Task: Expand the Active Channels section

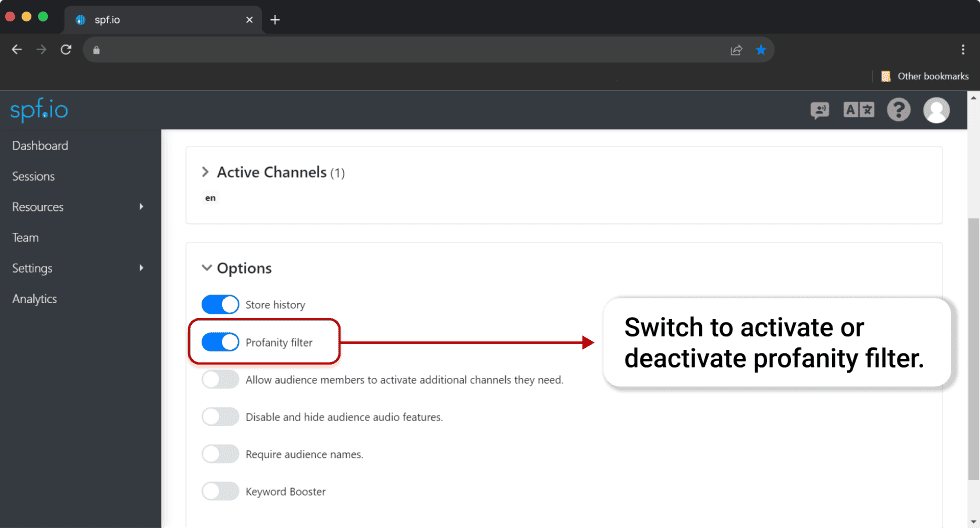Action: point(205,172)
